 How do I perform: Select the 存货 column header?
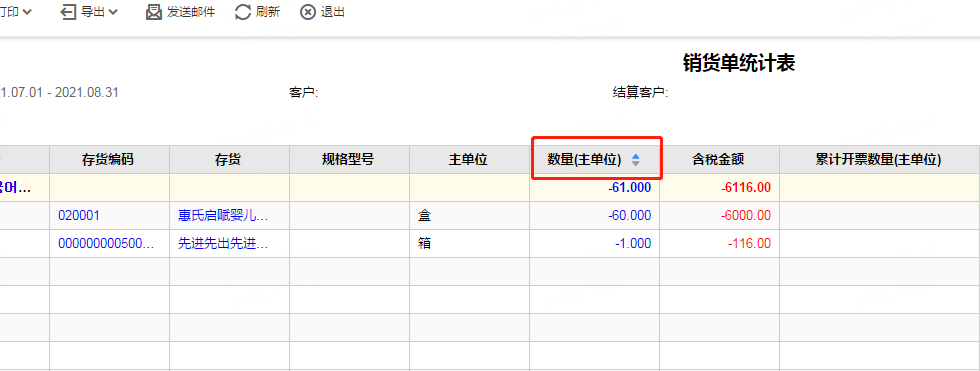(229, 160)
